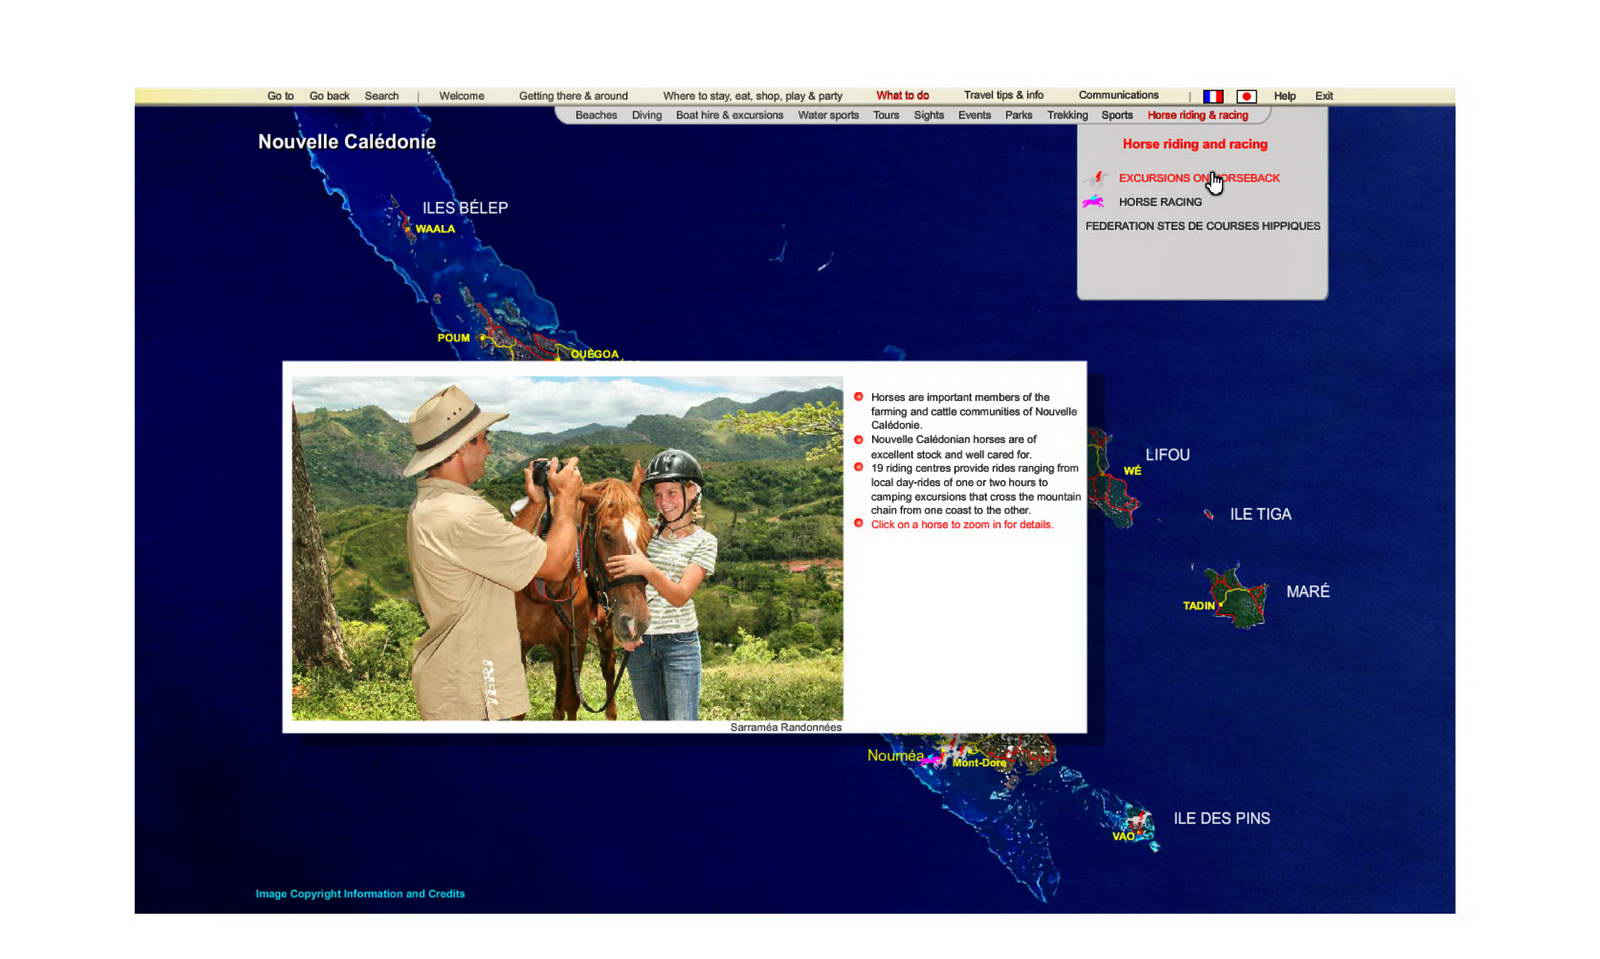Click the red zoom-in hint text
The image size is (1600, 959).
pos(961,524)
